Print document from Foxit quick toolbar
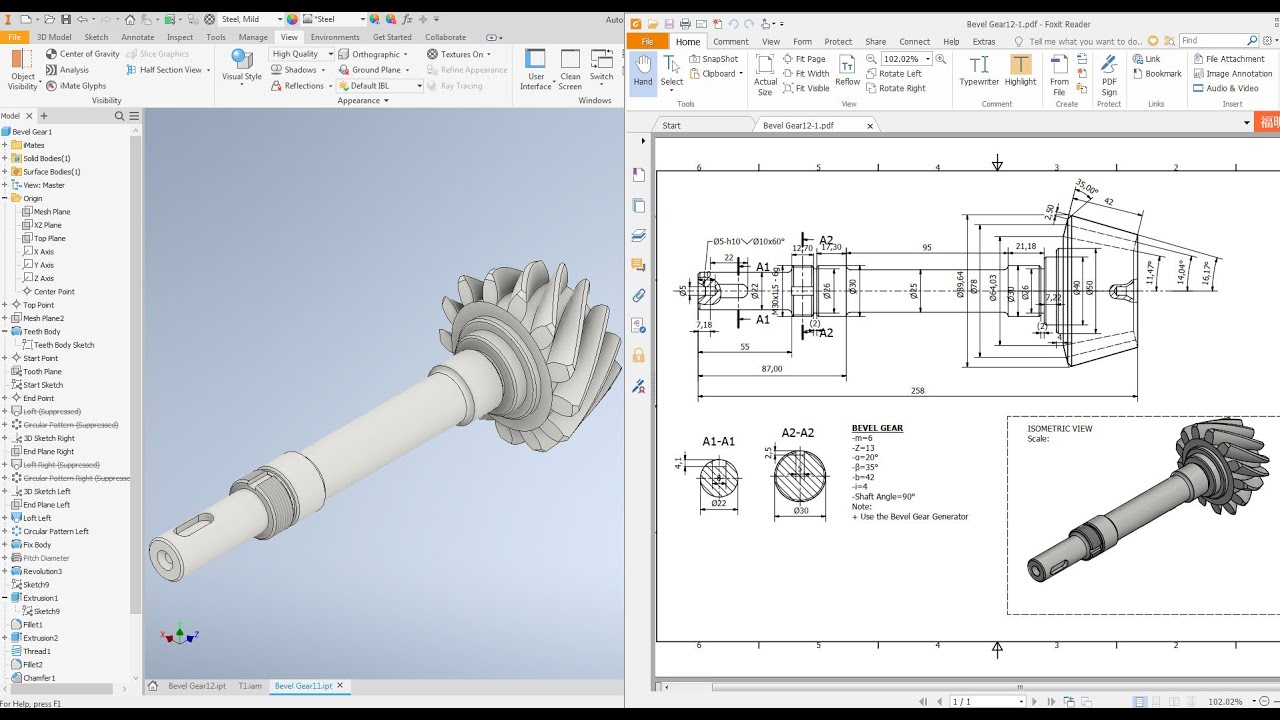The width and height of the screenshot is (1280, 720). pos(685,24)
